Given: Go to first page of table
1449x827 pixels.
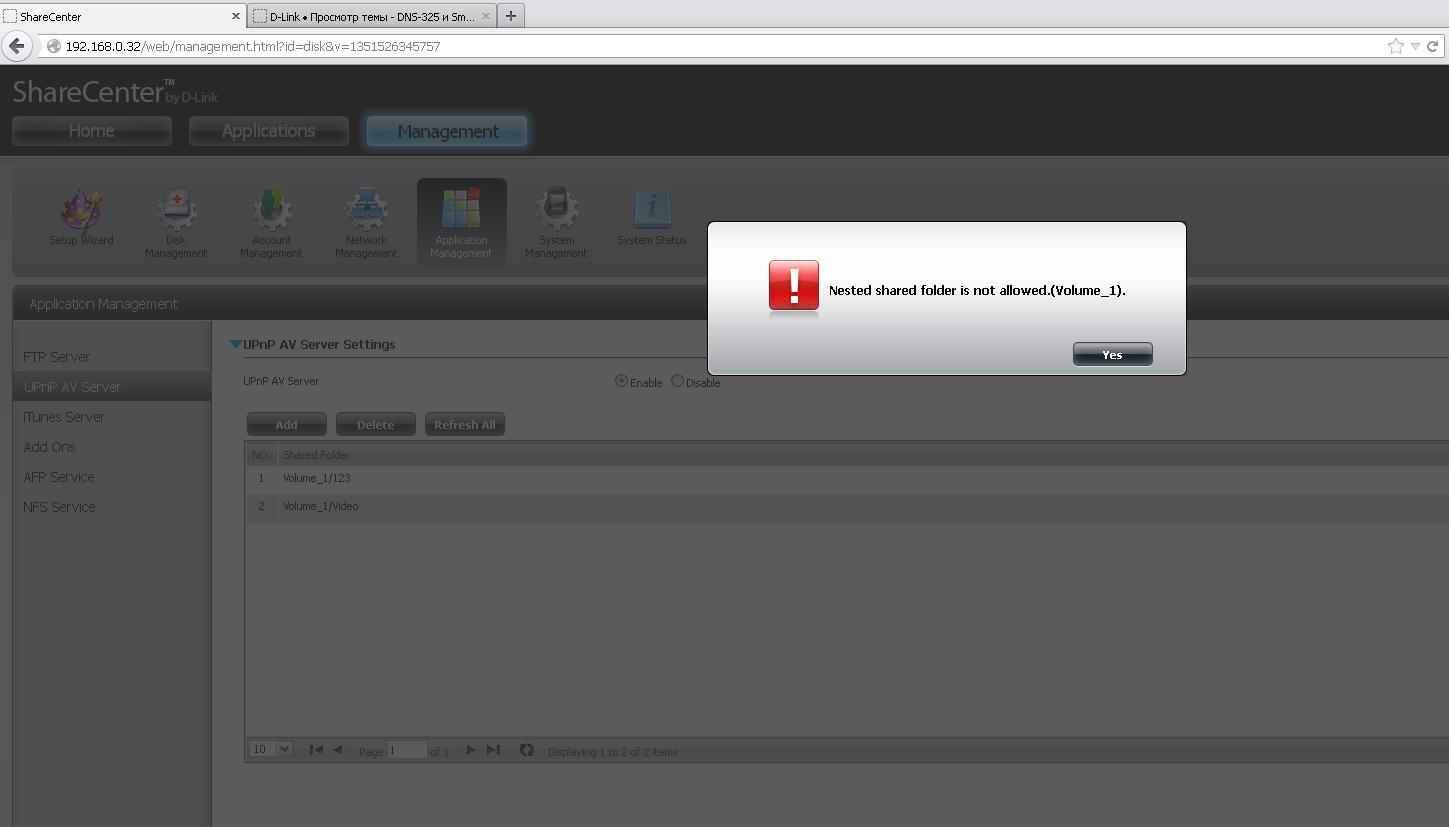Looking at the screenshot, I should 316,750.
